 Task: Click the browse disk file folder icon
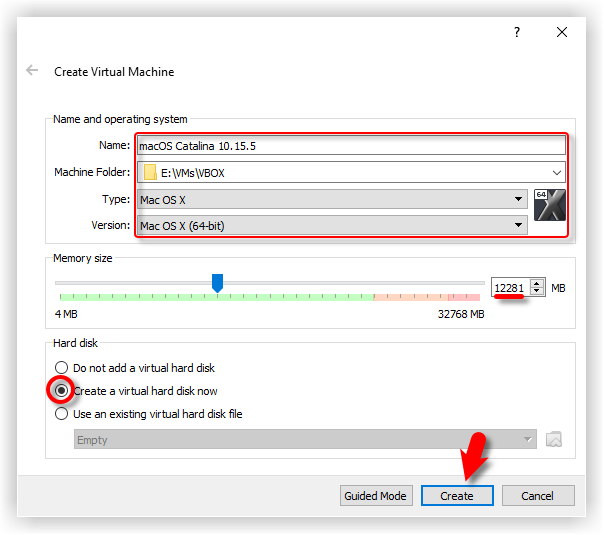pyautogui.click(x=553, y=440)
